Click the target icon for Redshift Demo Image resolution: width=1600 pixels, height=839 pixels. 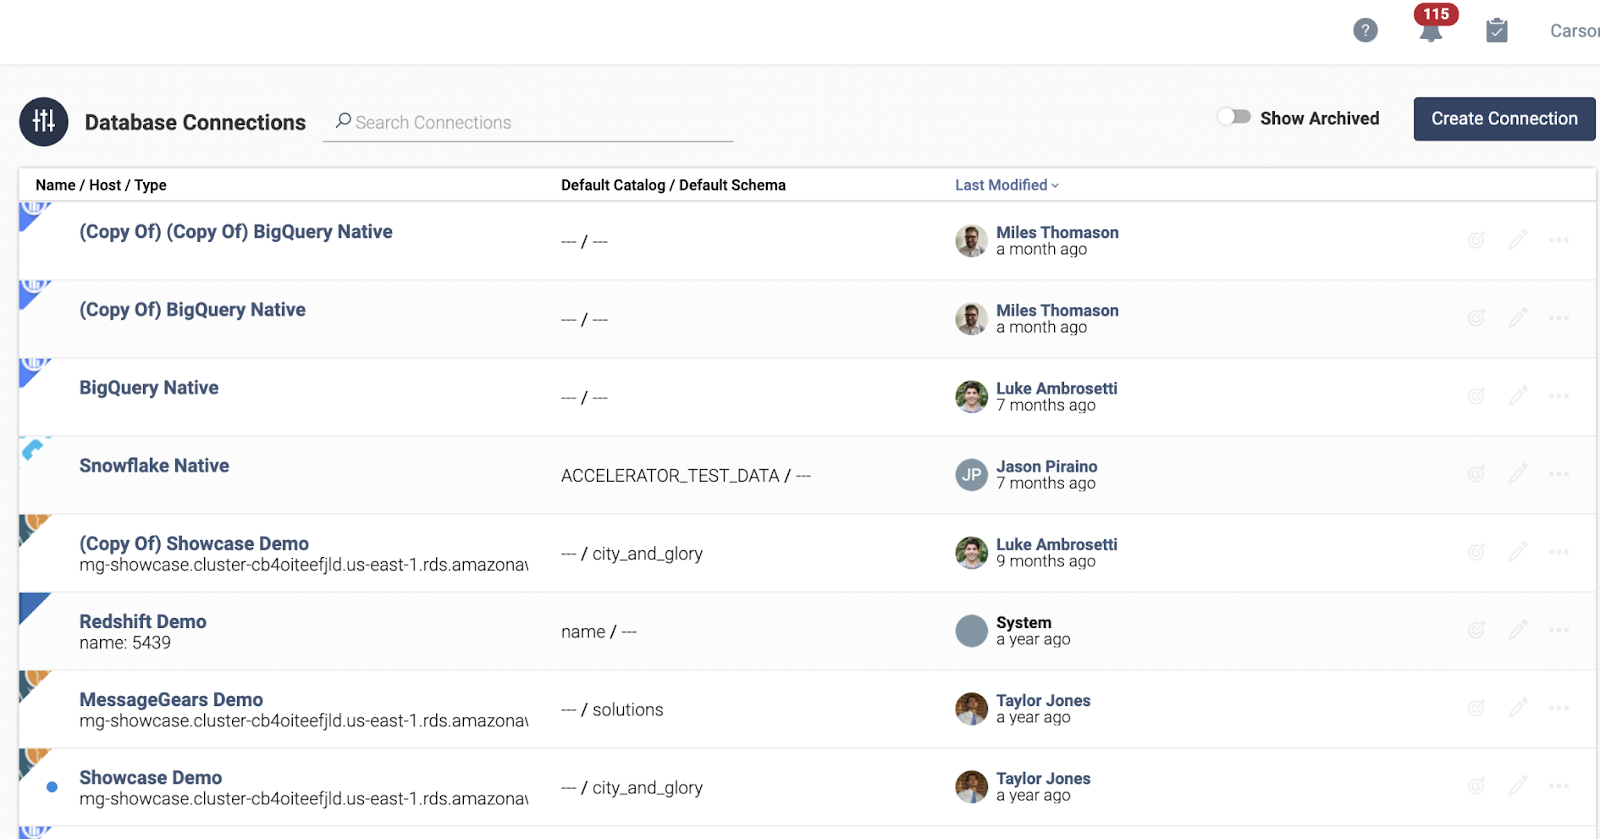[1476, 630]
